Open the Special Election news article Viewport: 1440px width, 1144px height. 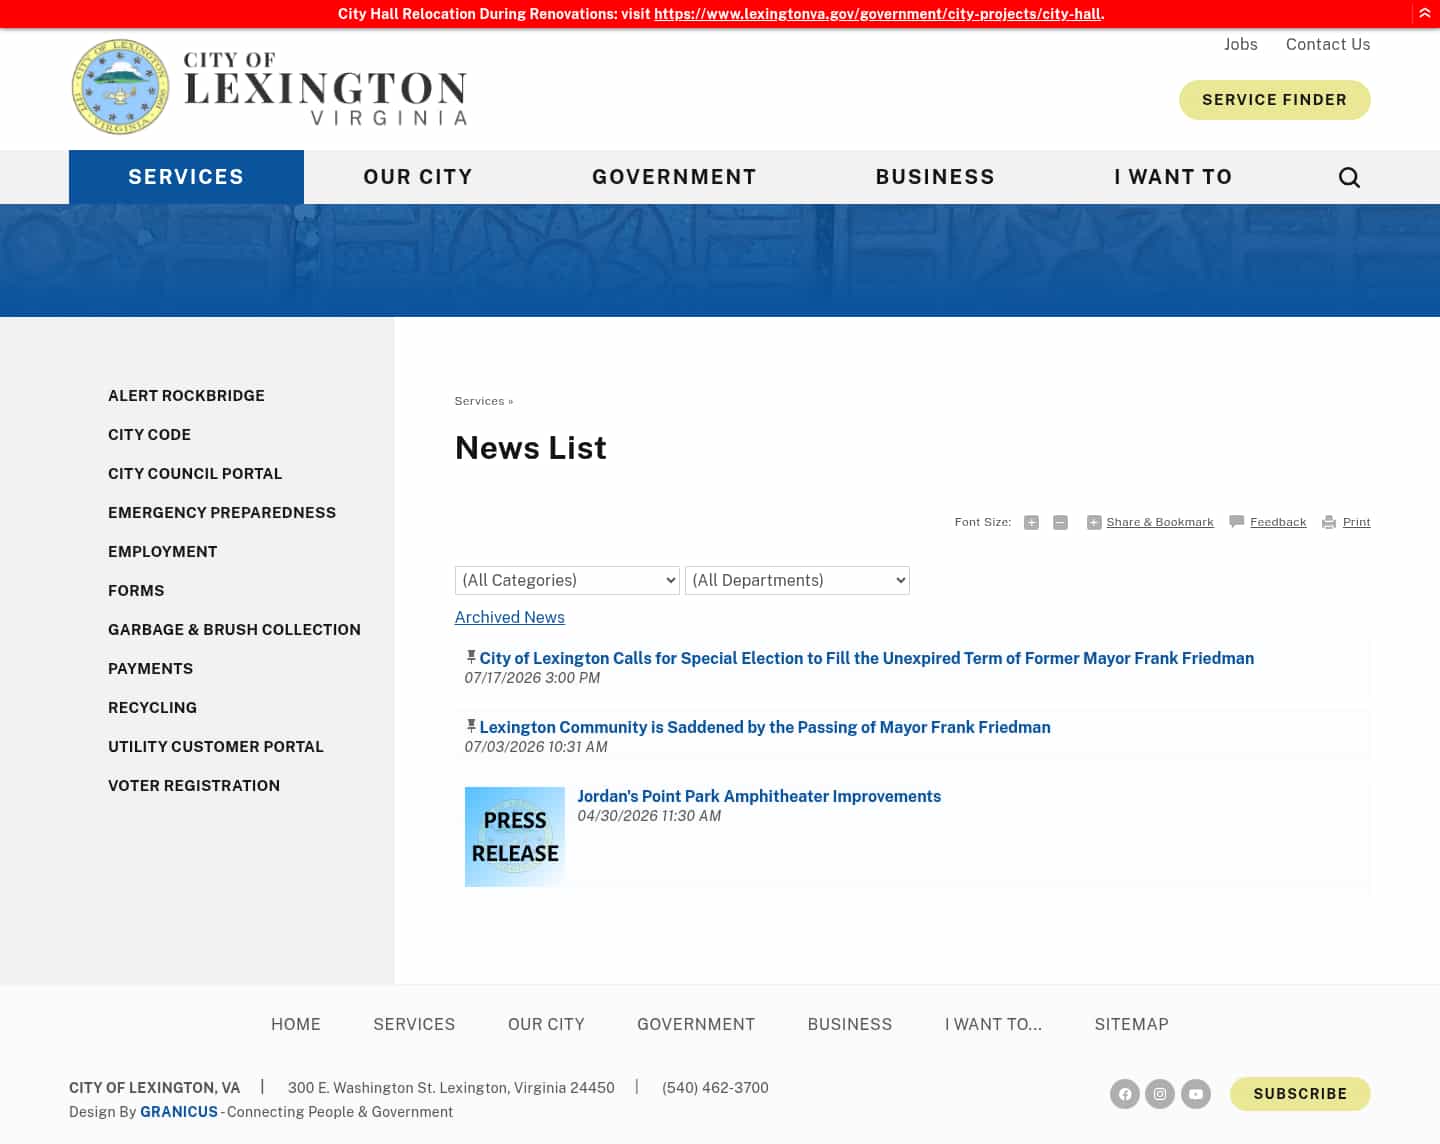(866, 658)
